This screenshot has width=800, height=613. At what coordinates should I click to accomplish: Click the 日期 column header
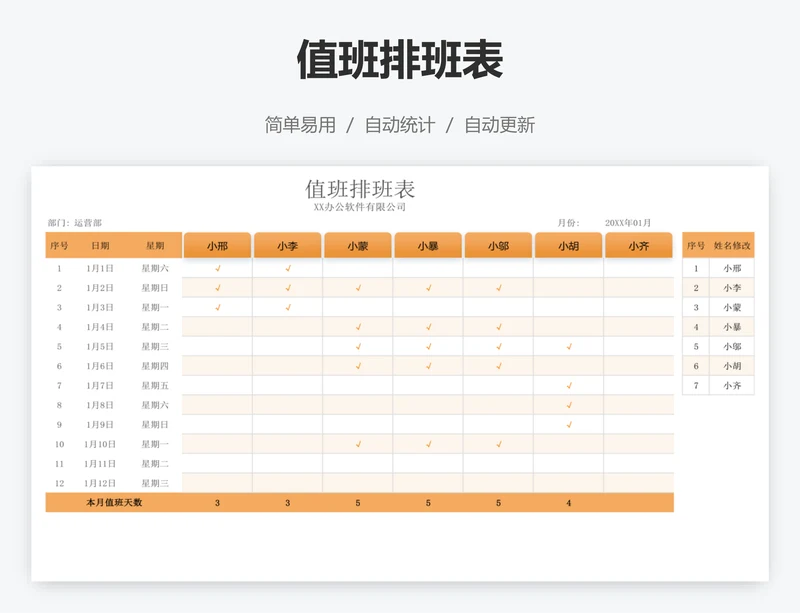100,246
